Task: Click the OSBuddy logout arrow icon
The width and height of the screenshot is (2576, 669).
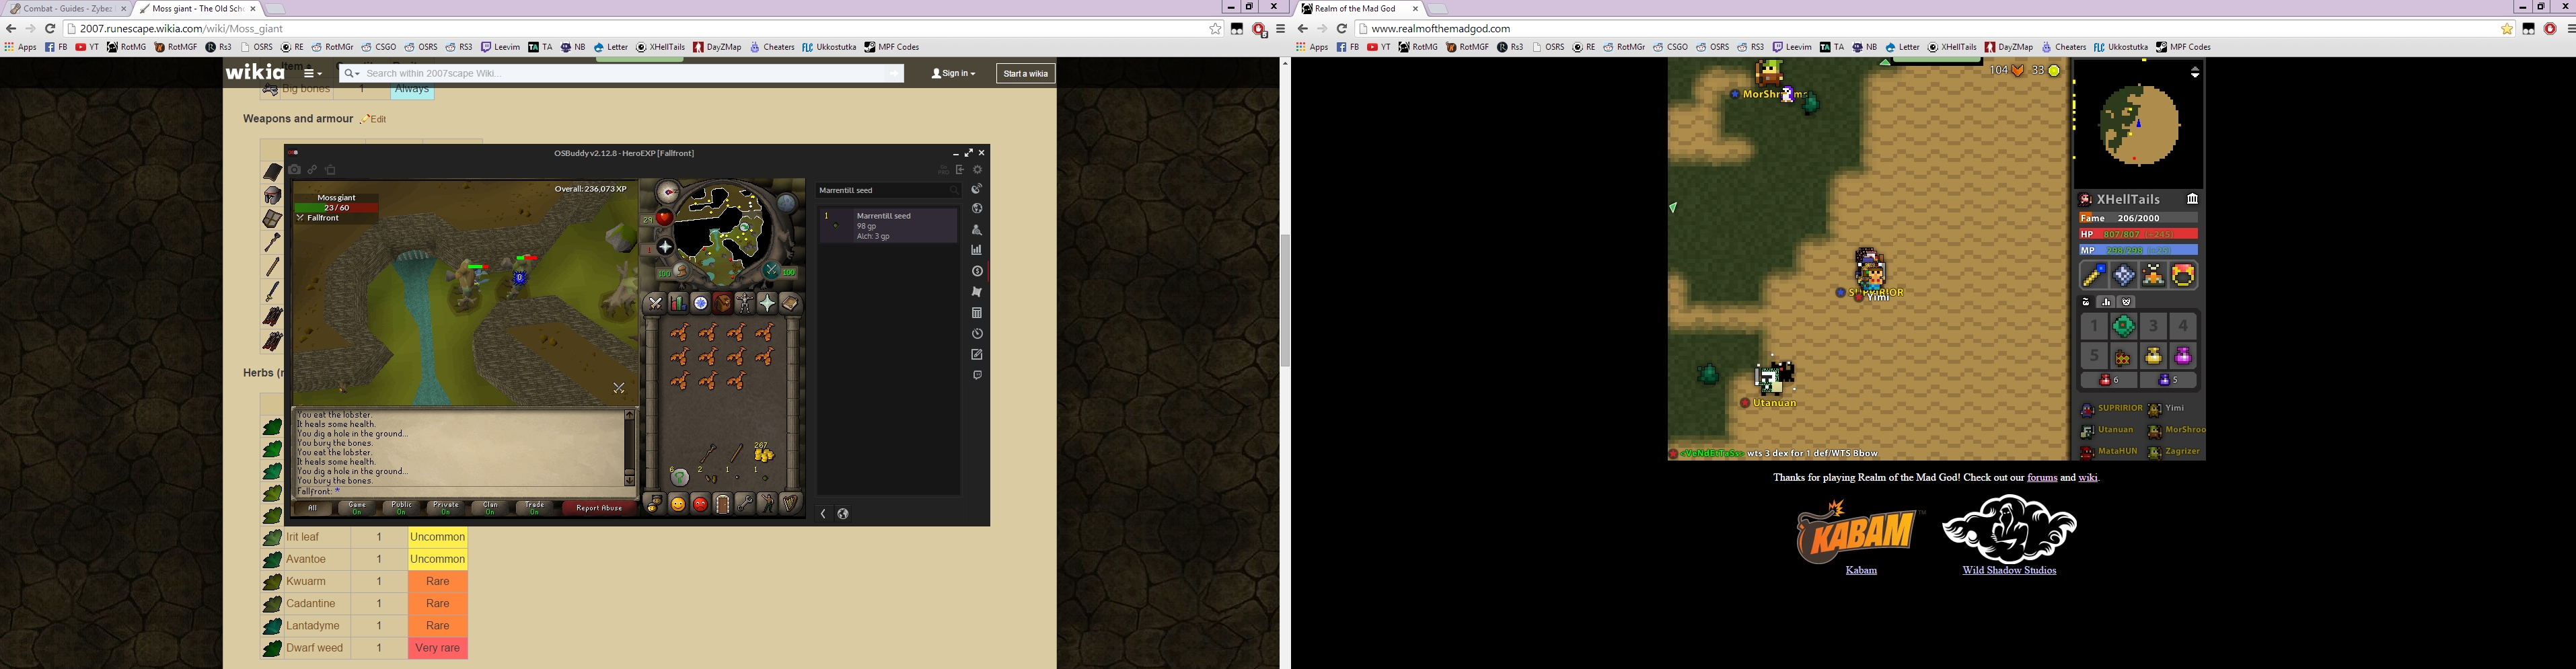Action: click(961, 170)
